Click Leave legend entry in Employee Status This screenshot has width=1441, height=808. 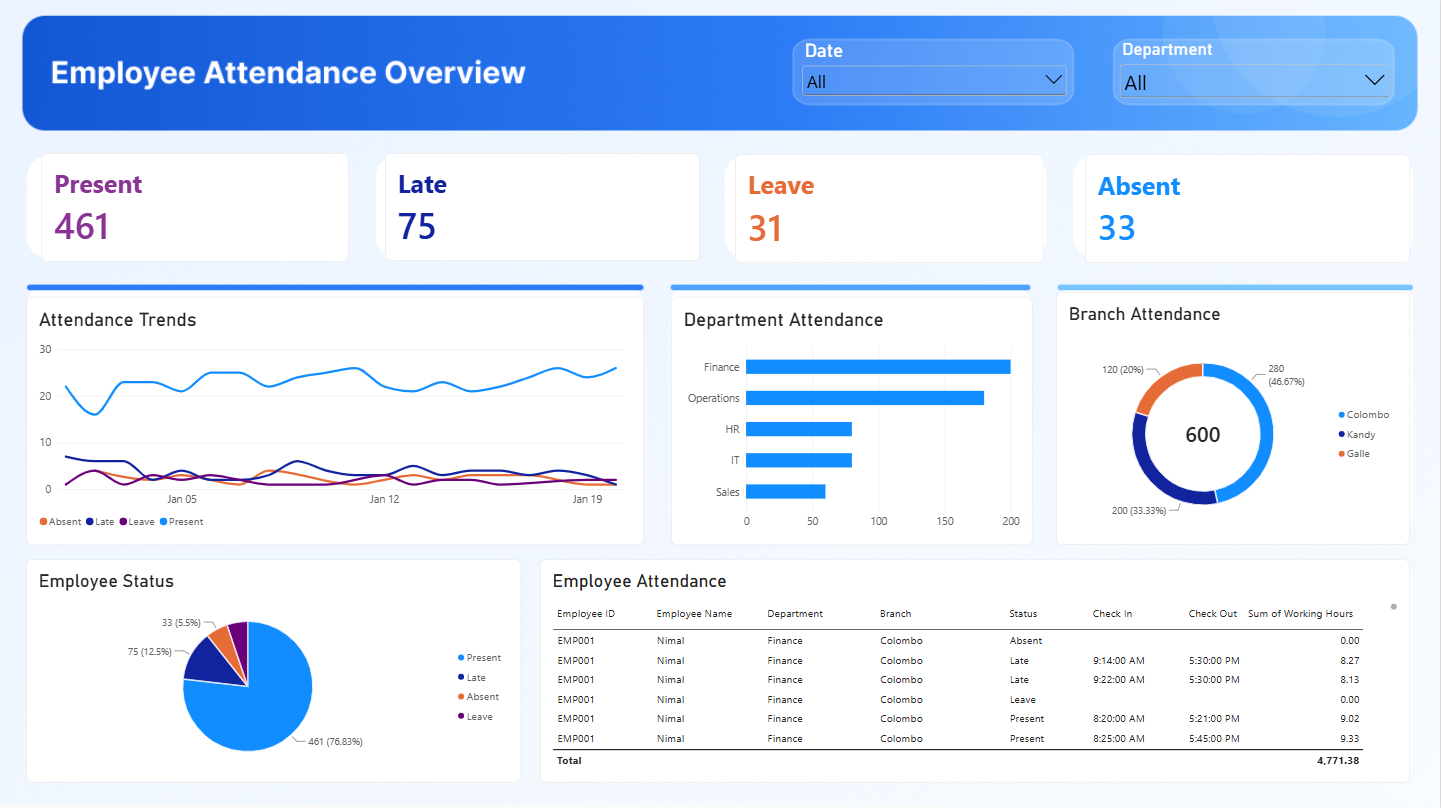pyautogui.click(x=475, y=717)
